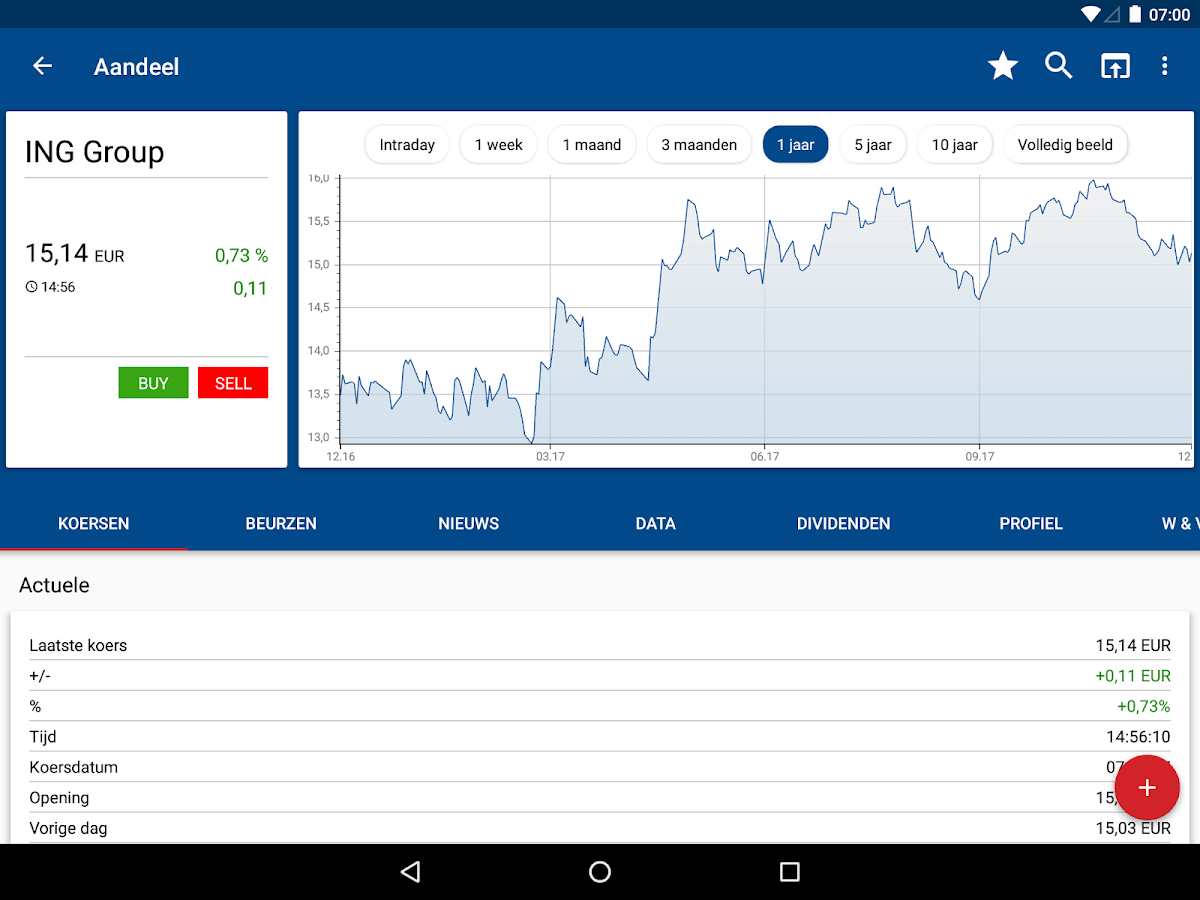This screenshot has height=900, width=1200.
Task: Tap the Aandeel page title
Action: [x=136, y=67]
